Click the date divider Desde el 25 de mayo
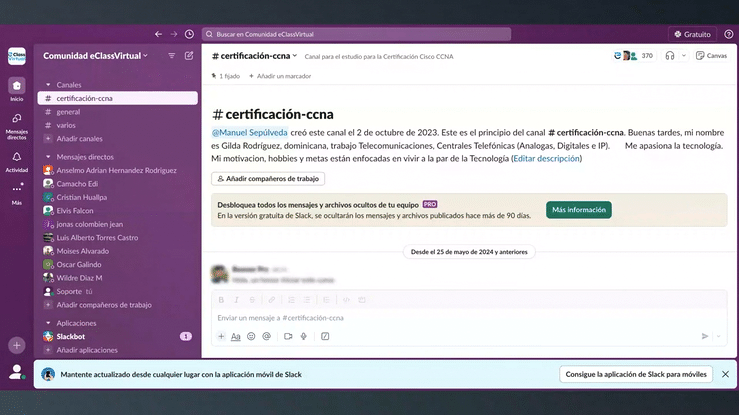739x415 pixels. click(469, 252)
